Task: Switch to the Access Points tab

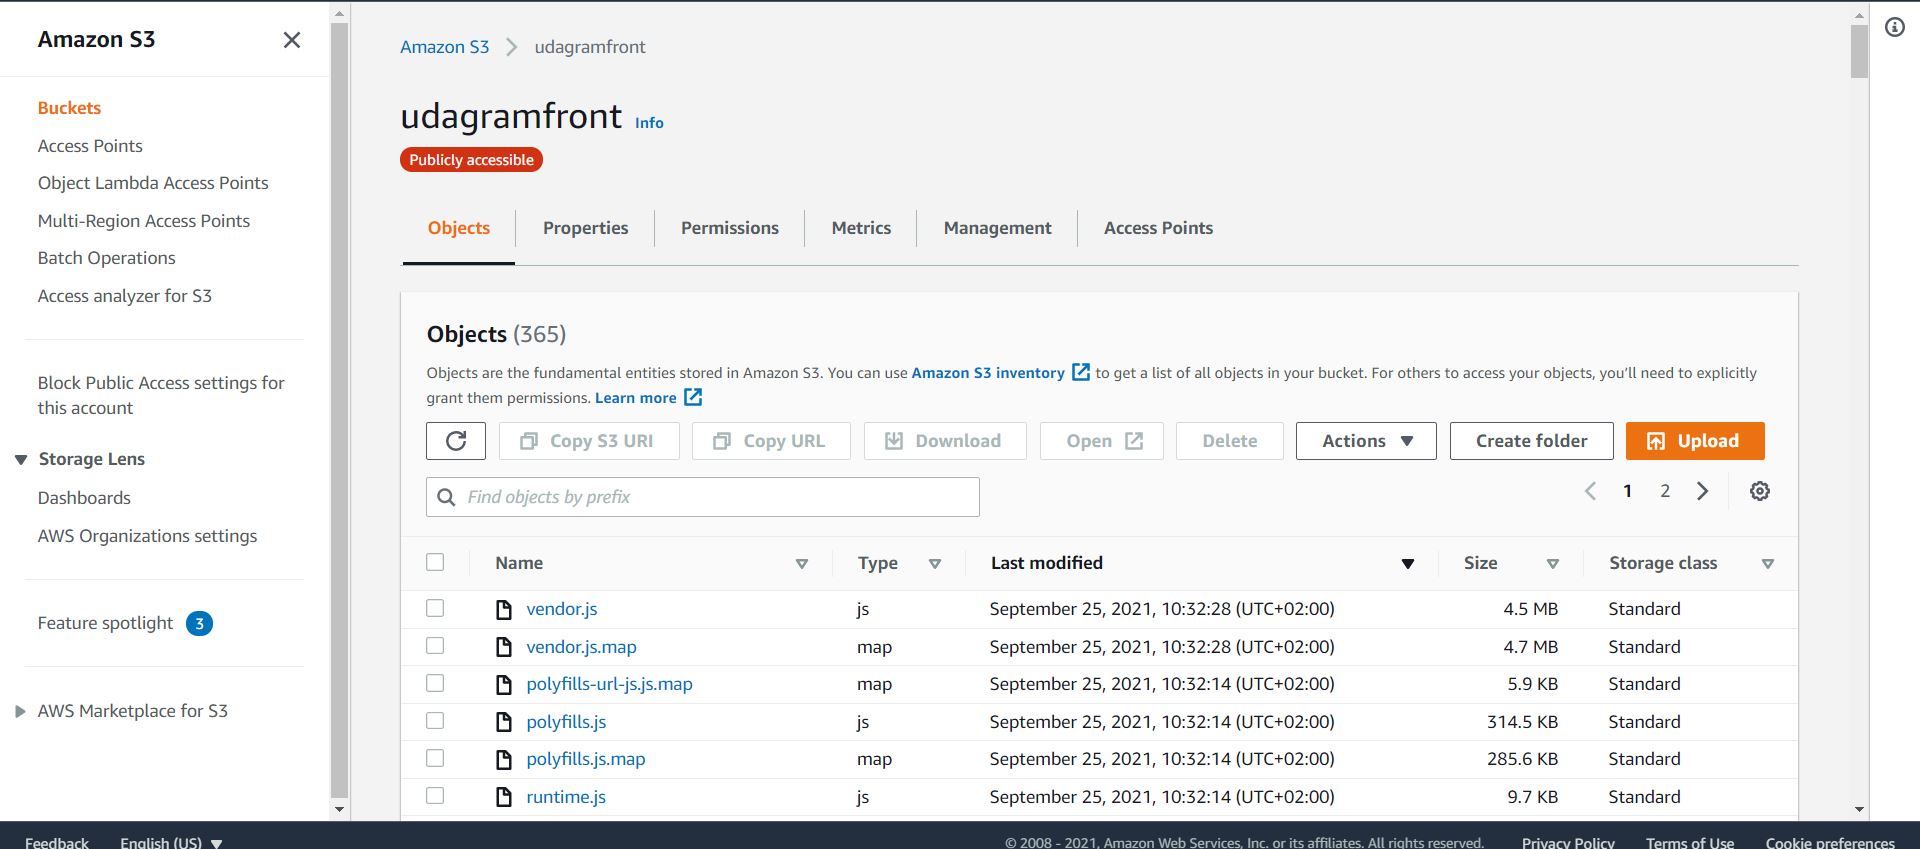Action: pos(1158,228)
